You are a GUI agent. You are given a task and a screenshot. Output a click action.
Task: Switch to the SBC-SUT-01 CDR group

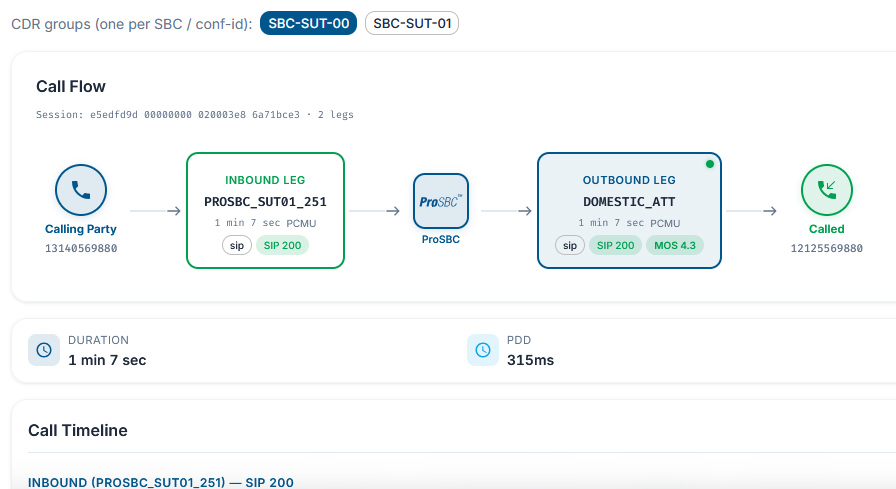pos(412,23)
